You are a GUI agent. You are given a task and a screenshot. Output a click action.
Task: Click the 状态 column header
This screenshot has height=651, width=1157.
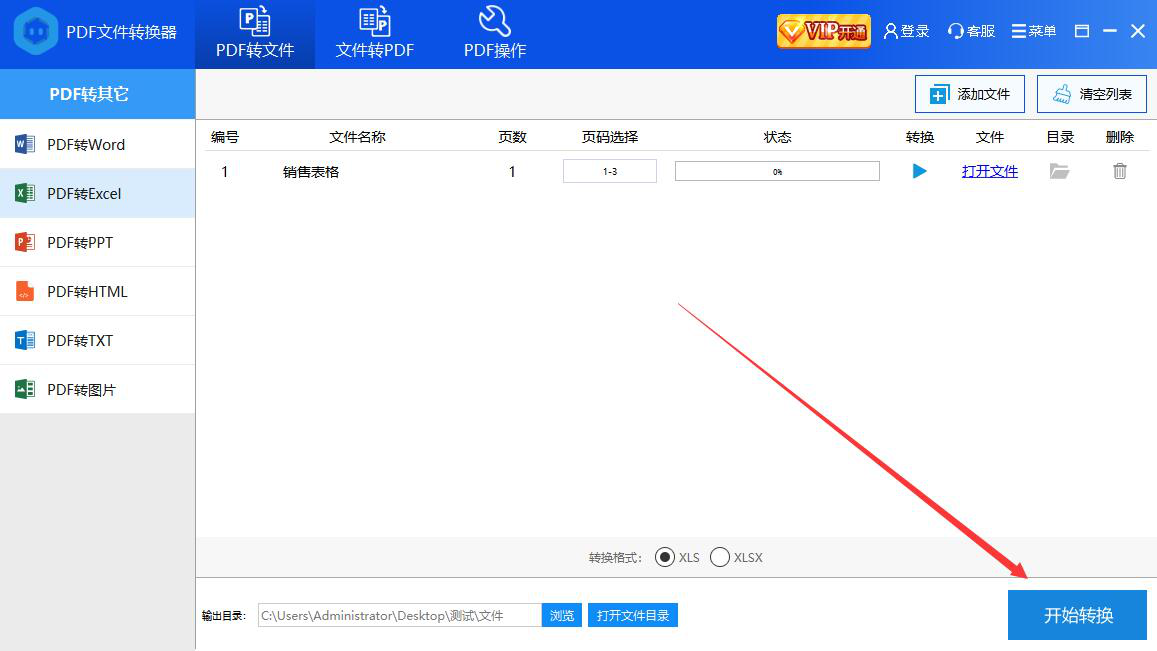tap(777, 137)
